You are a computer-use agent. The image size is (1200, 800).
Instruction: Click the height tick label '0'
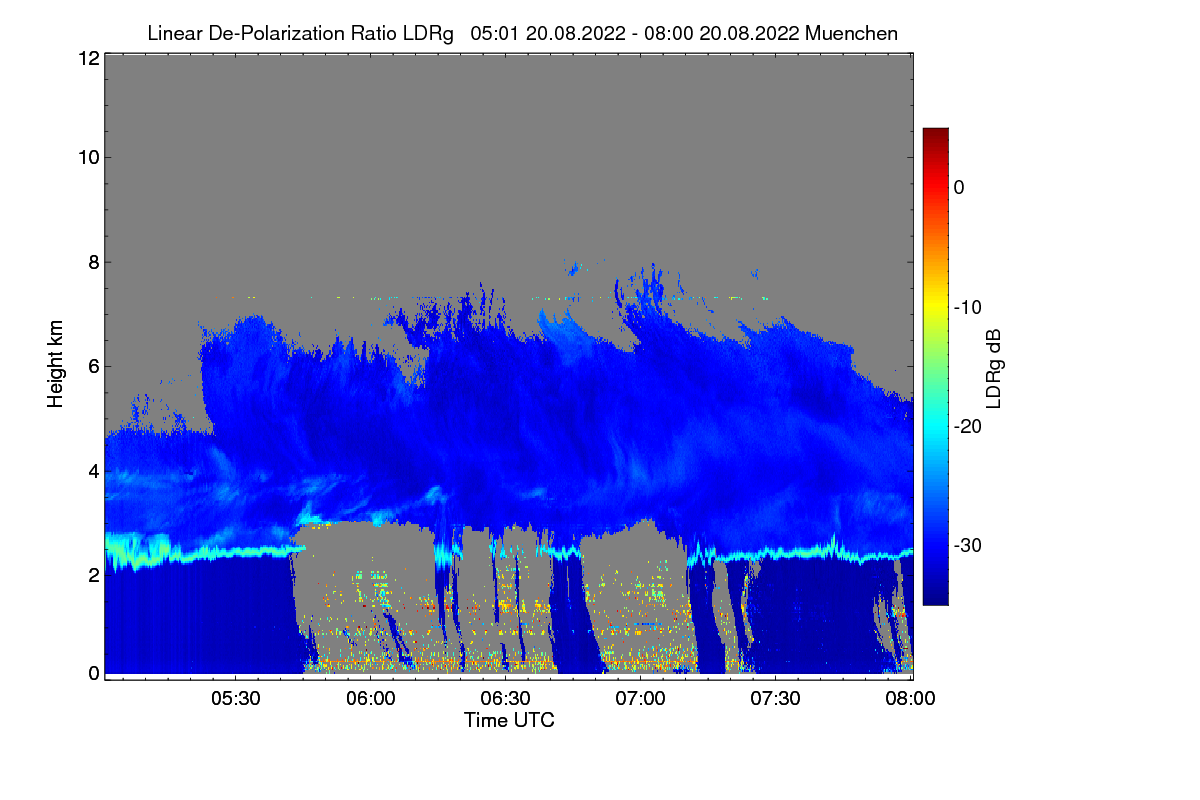pos(92,673)
